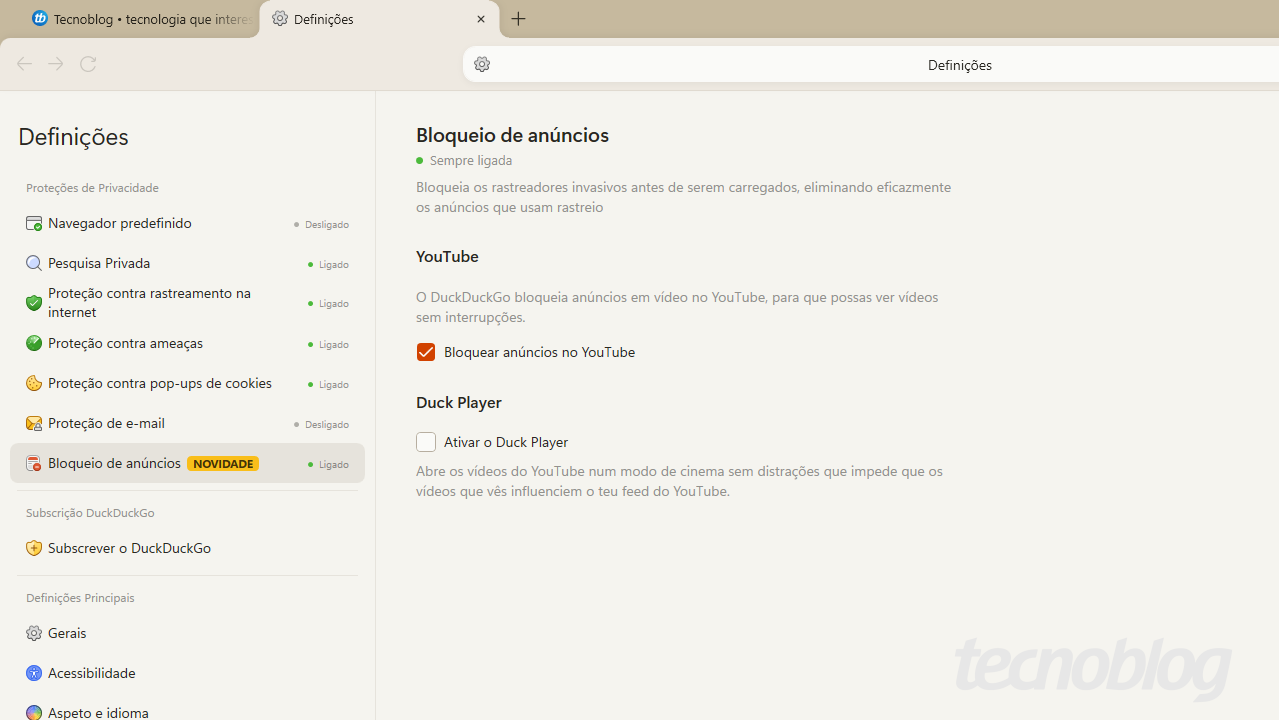
Task: Click the Bloqueio de anúncios heading
Action: click(x=512, y=135)
